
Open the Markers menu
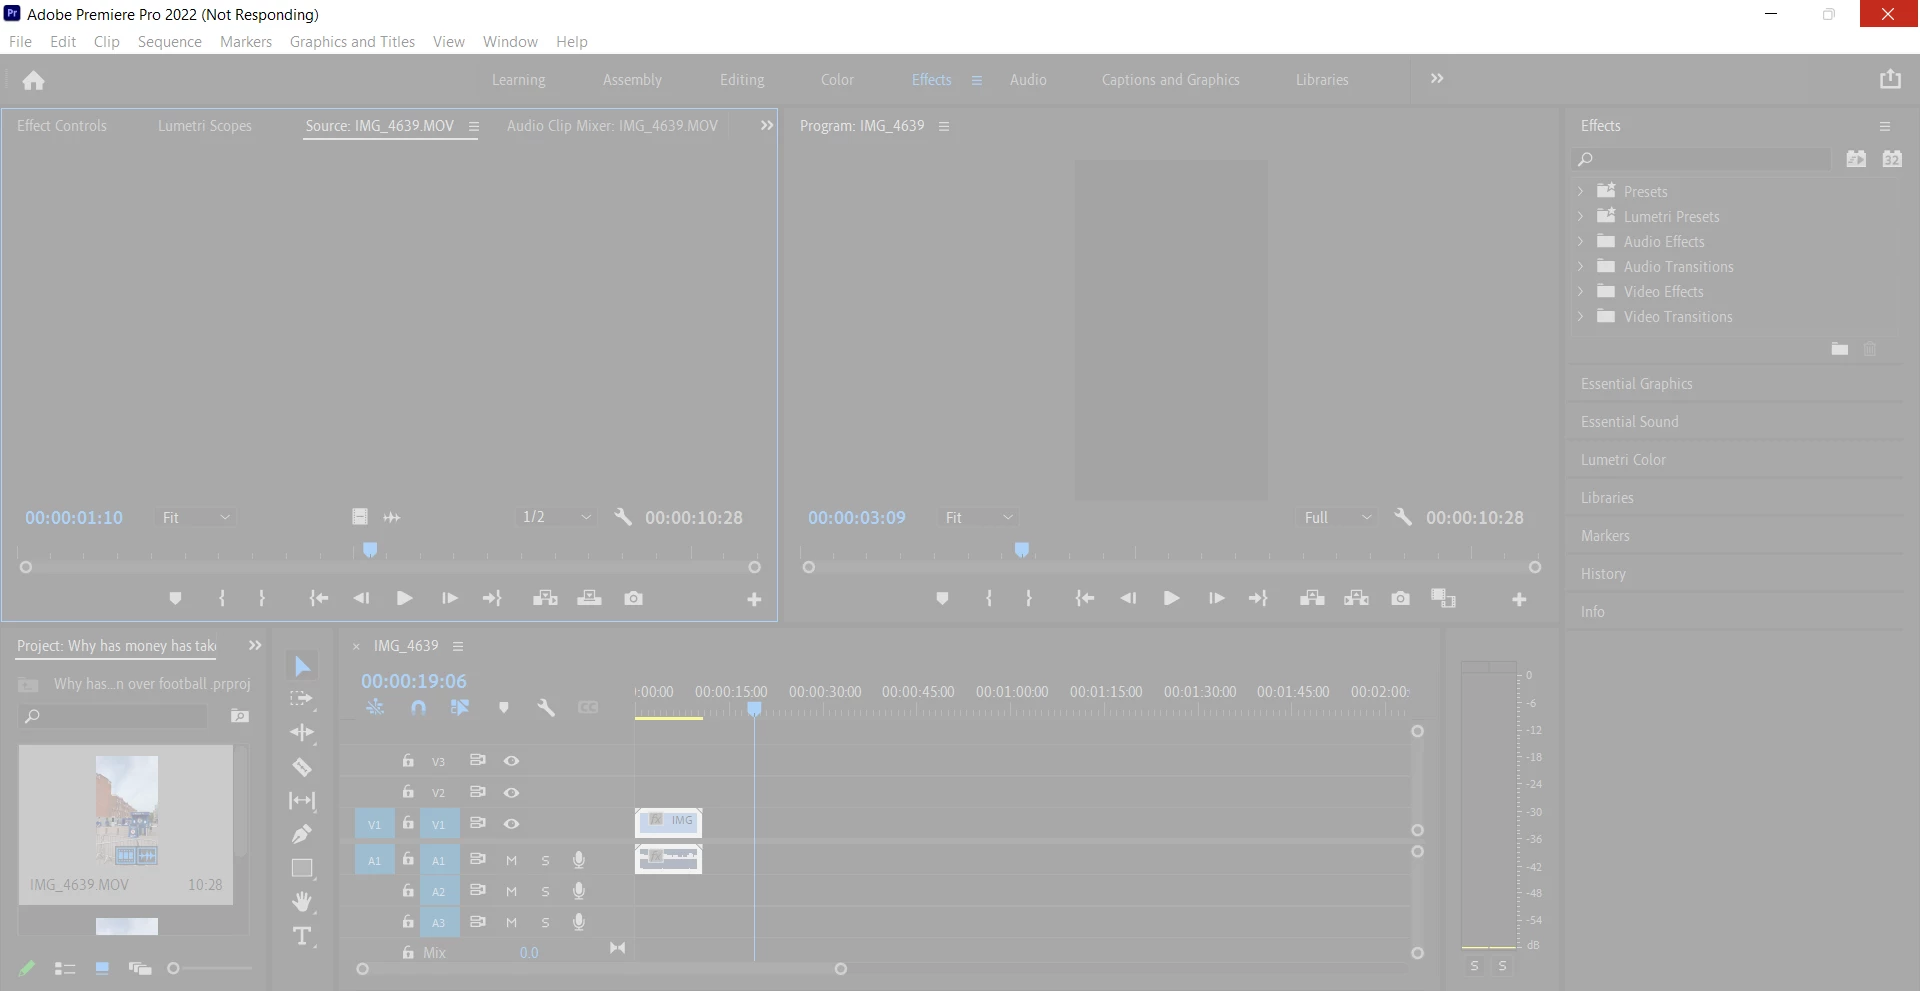(x=246, y=41)
